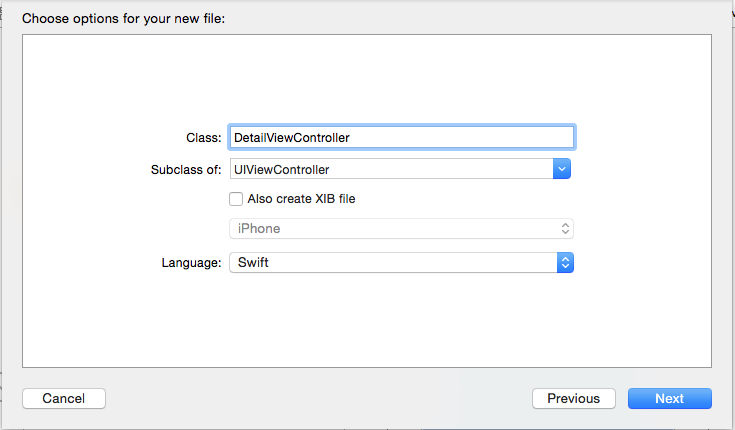Click the 'Class:' field label

coord(203,137)
